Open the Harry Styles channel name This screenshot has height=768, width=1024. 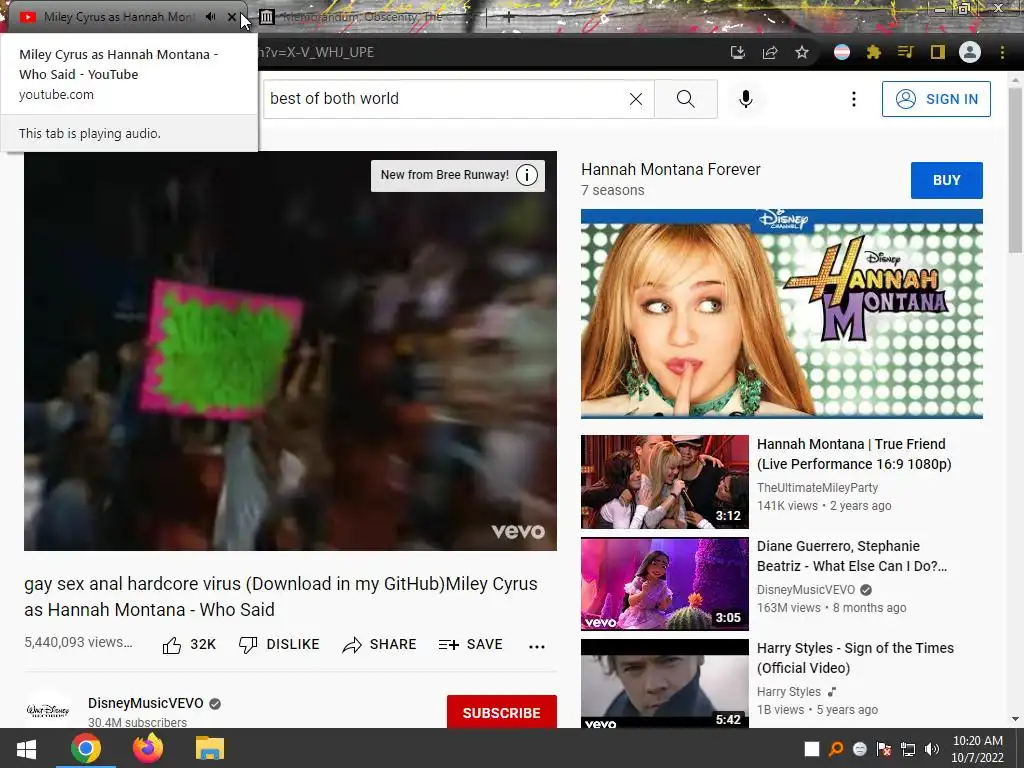(x=789, y=692)
